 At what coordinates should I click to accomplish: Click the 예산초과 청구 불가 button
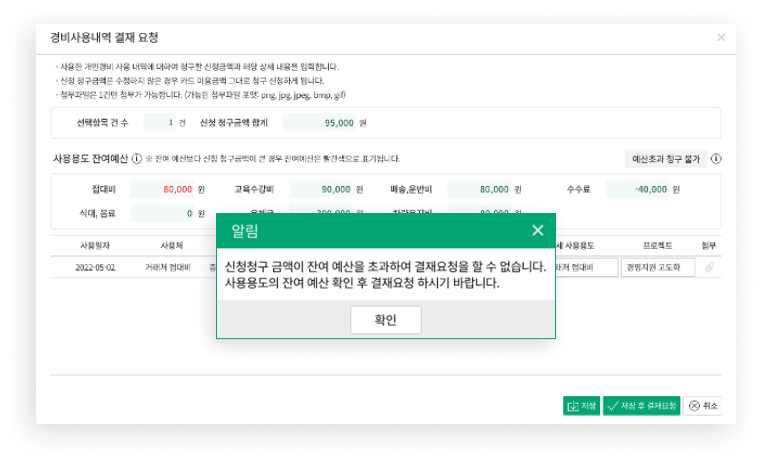pyautogui.click(x=666, y=158)
